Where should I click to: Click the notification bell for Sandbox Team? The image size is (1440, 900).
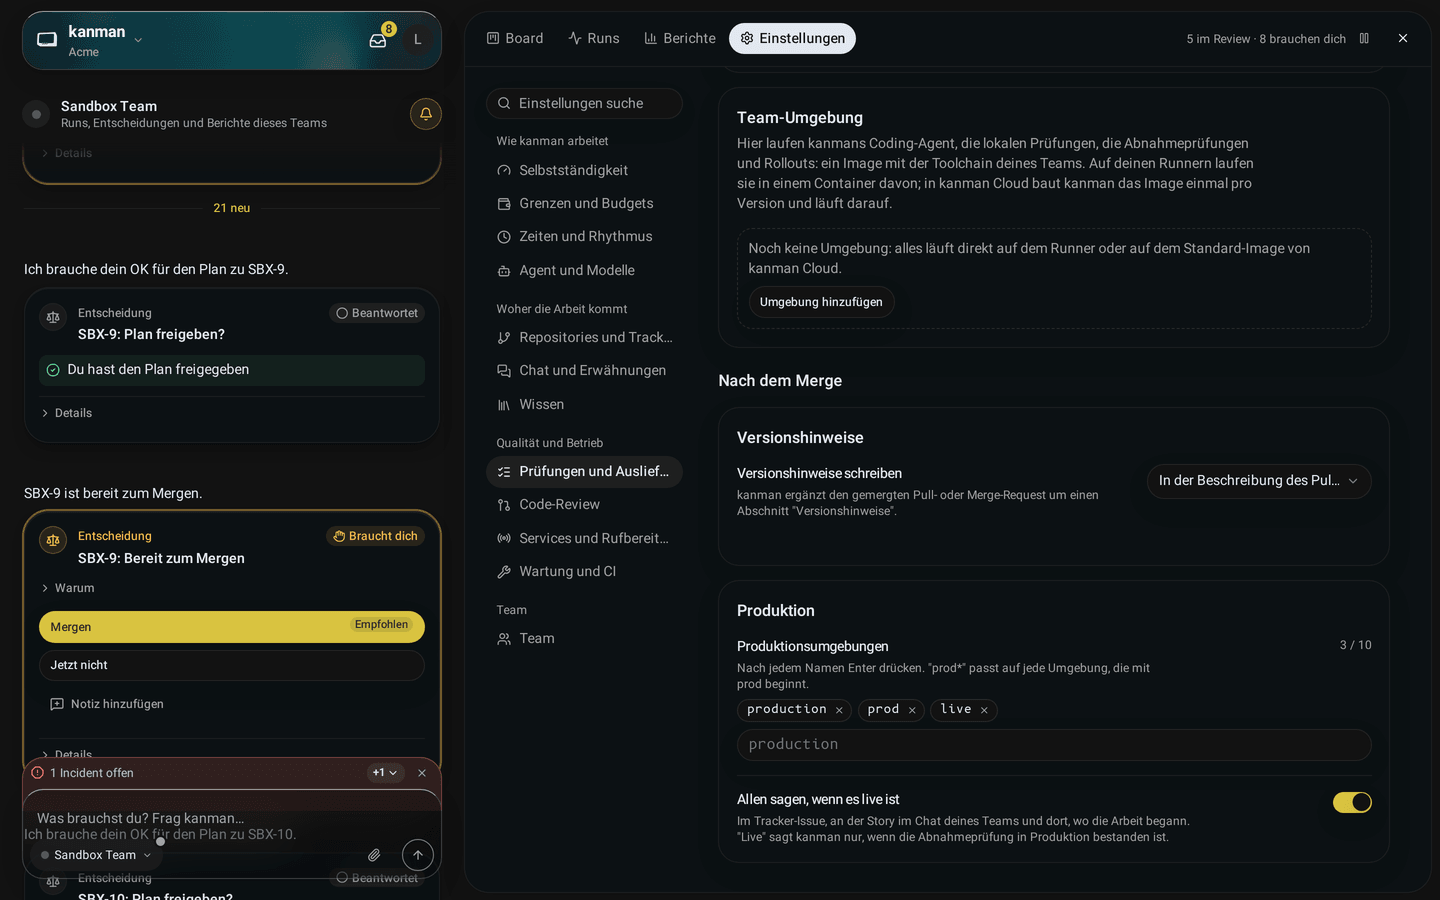coord(426,114)
